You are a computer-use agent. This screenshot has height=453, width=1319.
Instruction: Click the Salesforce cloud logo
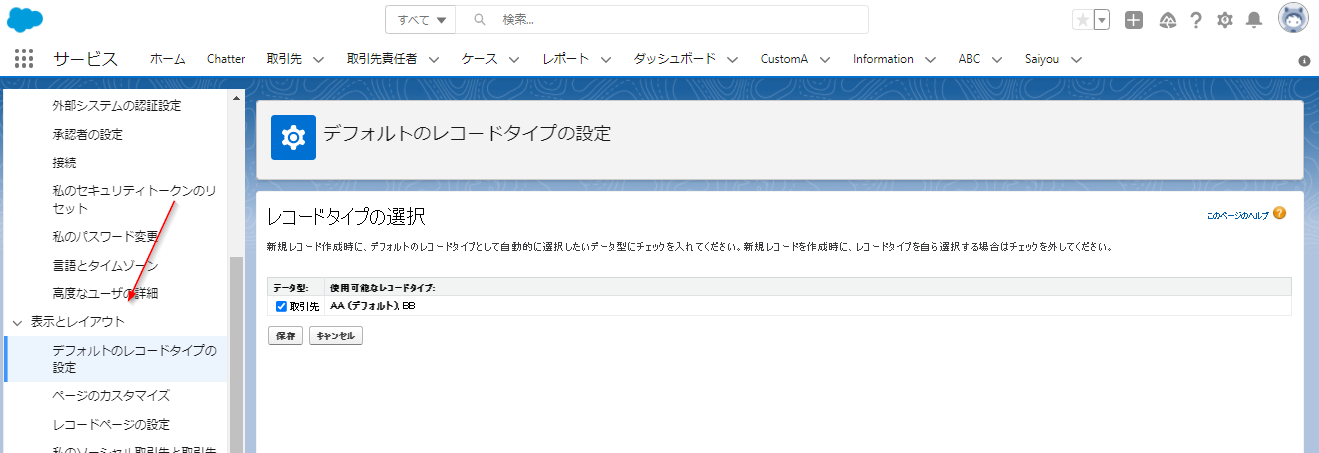pyautogui.click(x=25, y=19)
